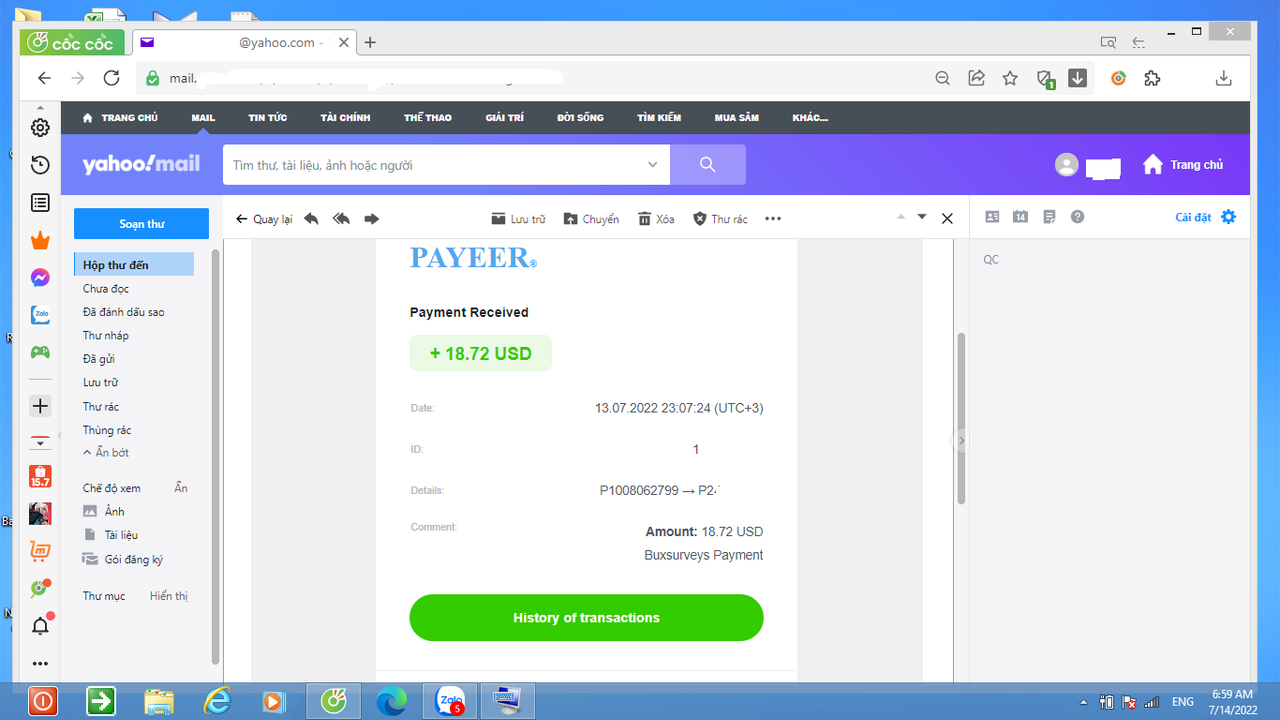The width and height of the screenshot is (1280, 720).
Task: Open browser downloads arrow at far right
Action: (1223, 78)
